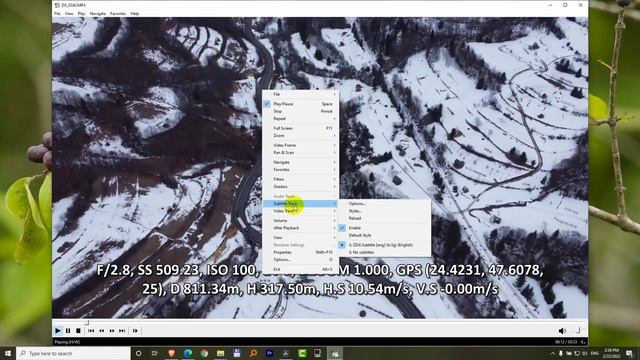640x360 pixels.
Task: Launch Microsoft Edge from the taskbar
Action: [x=188, y=353]
